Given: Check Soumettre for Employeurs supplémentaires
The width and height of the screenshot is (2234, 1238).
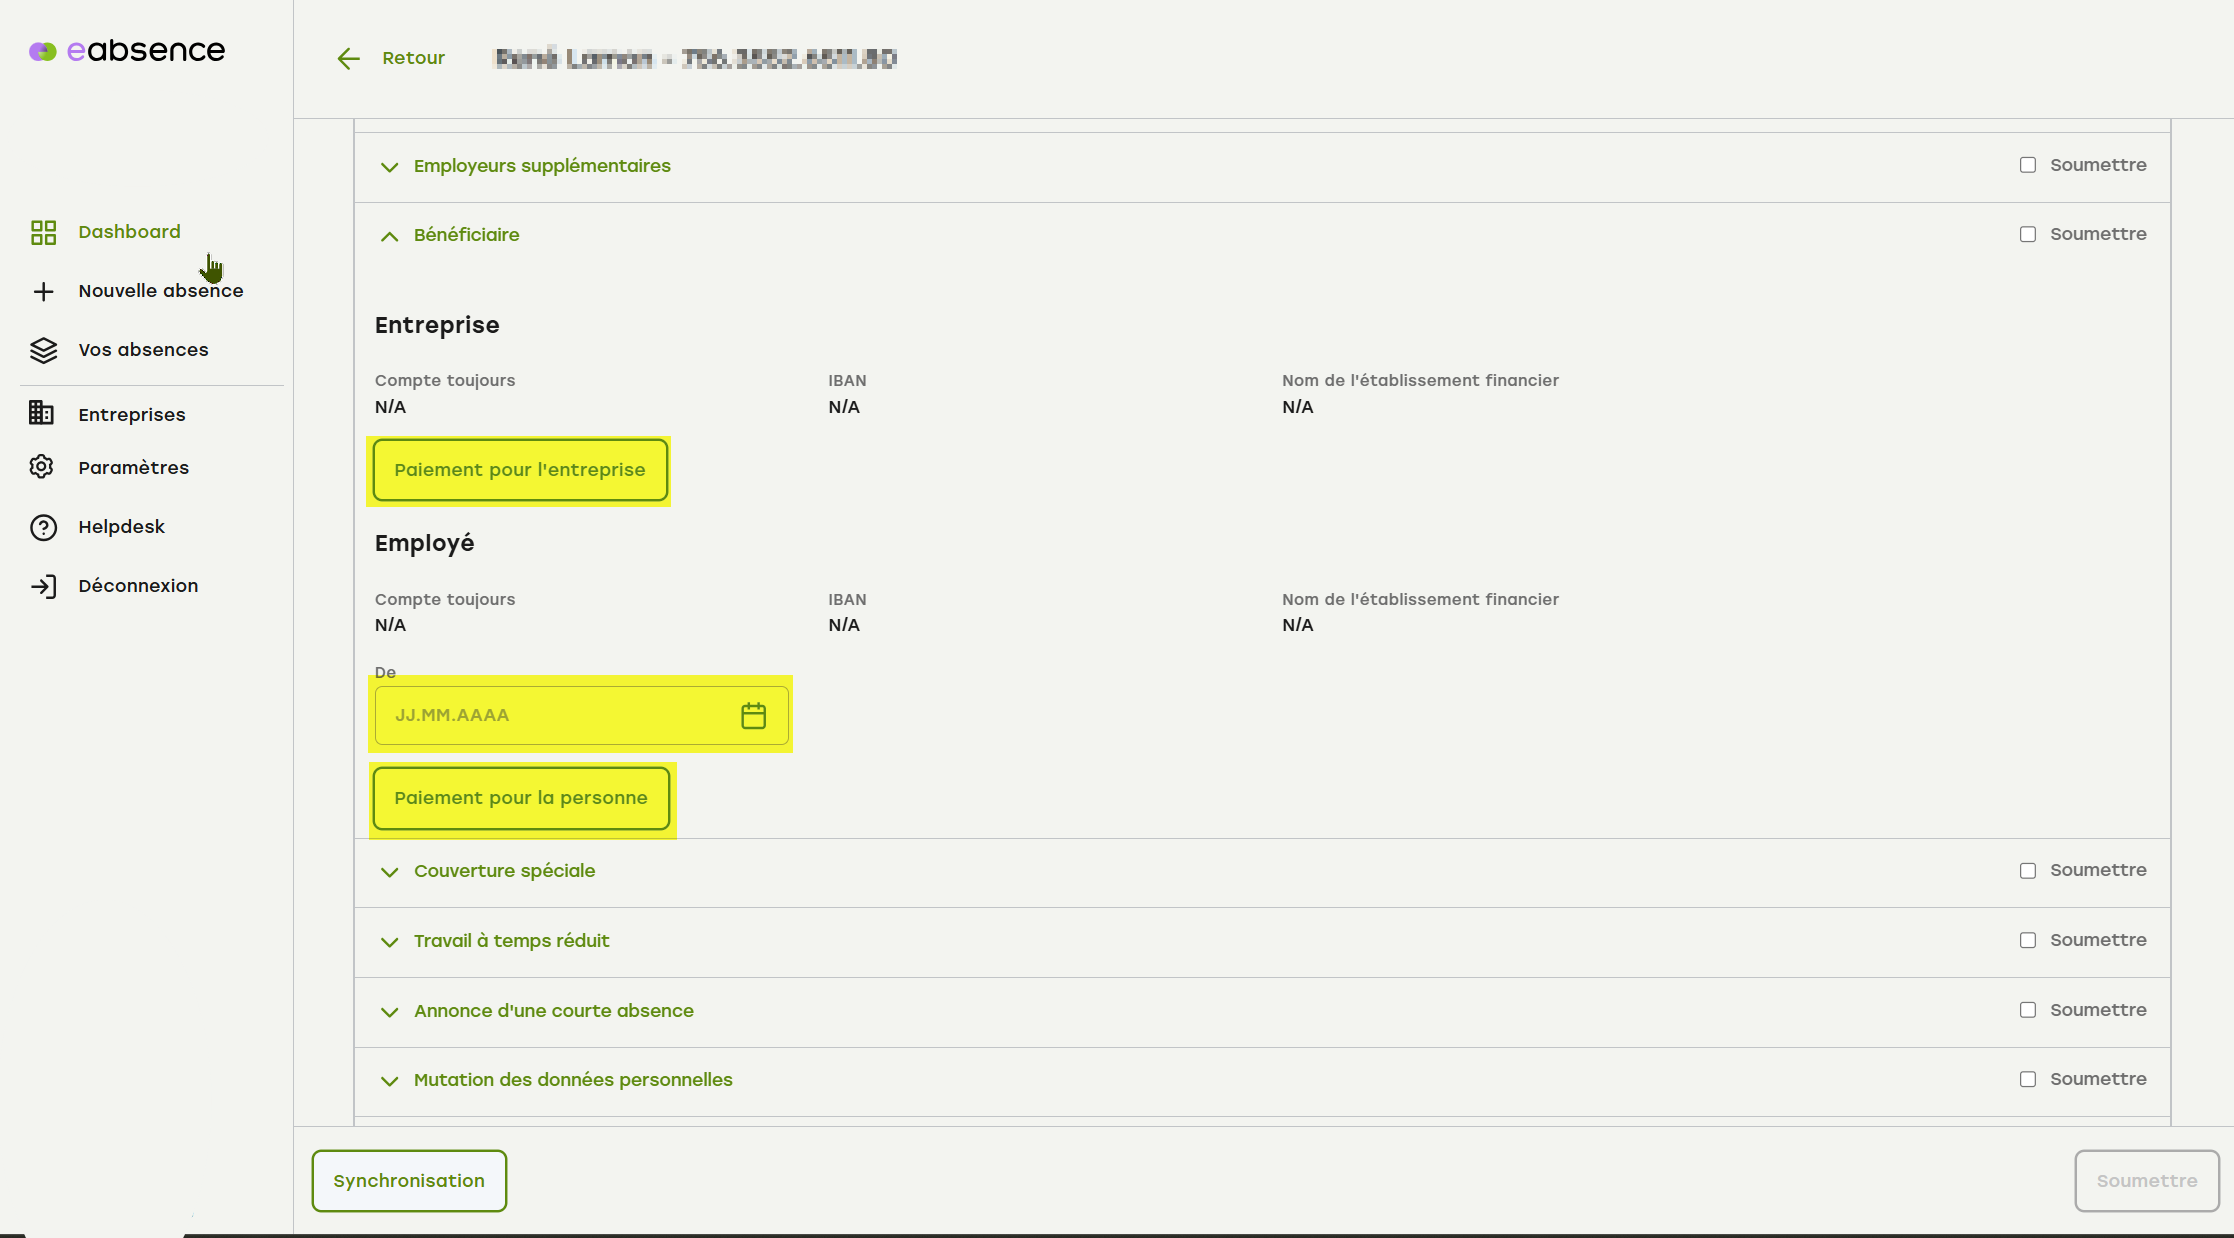Looking at the screenshot, I should [2027, 165].
